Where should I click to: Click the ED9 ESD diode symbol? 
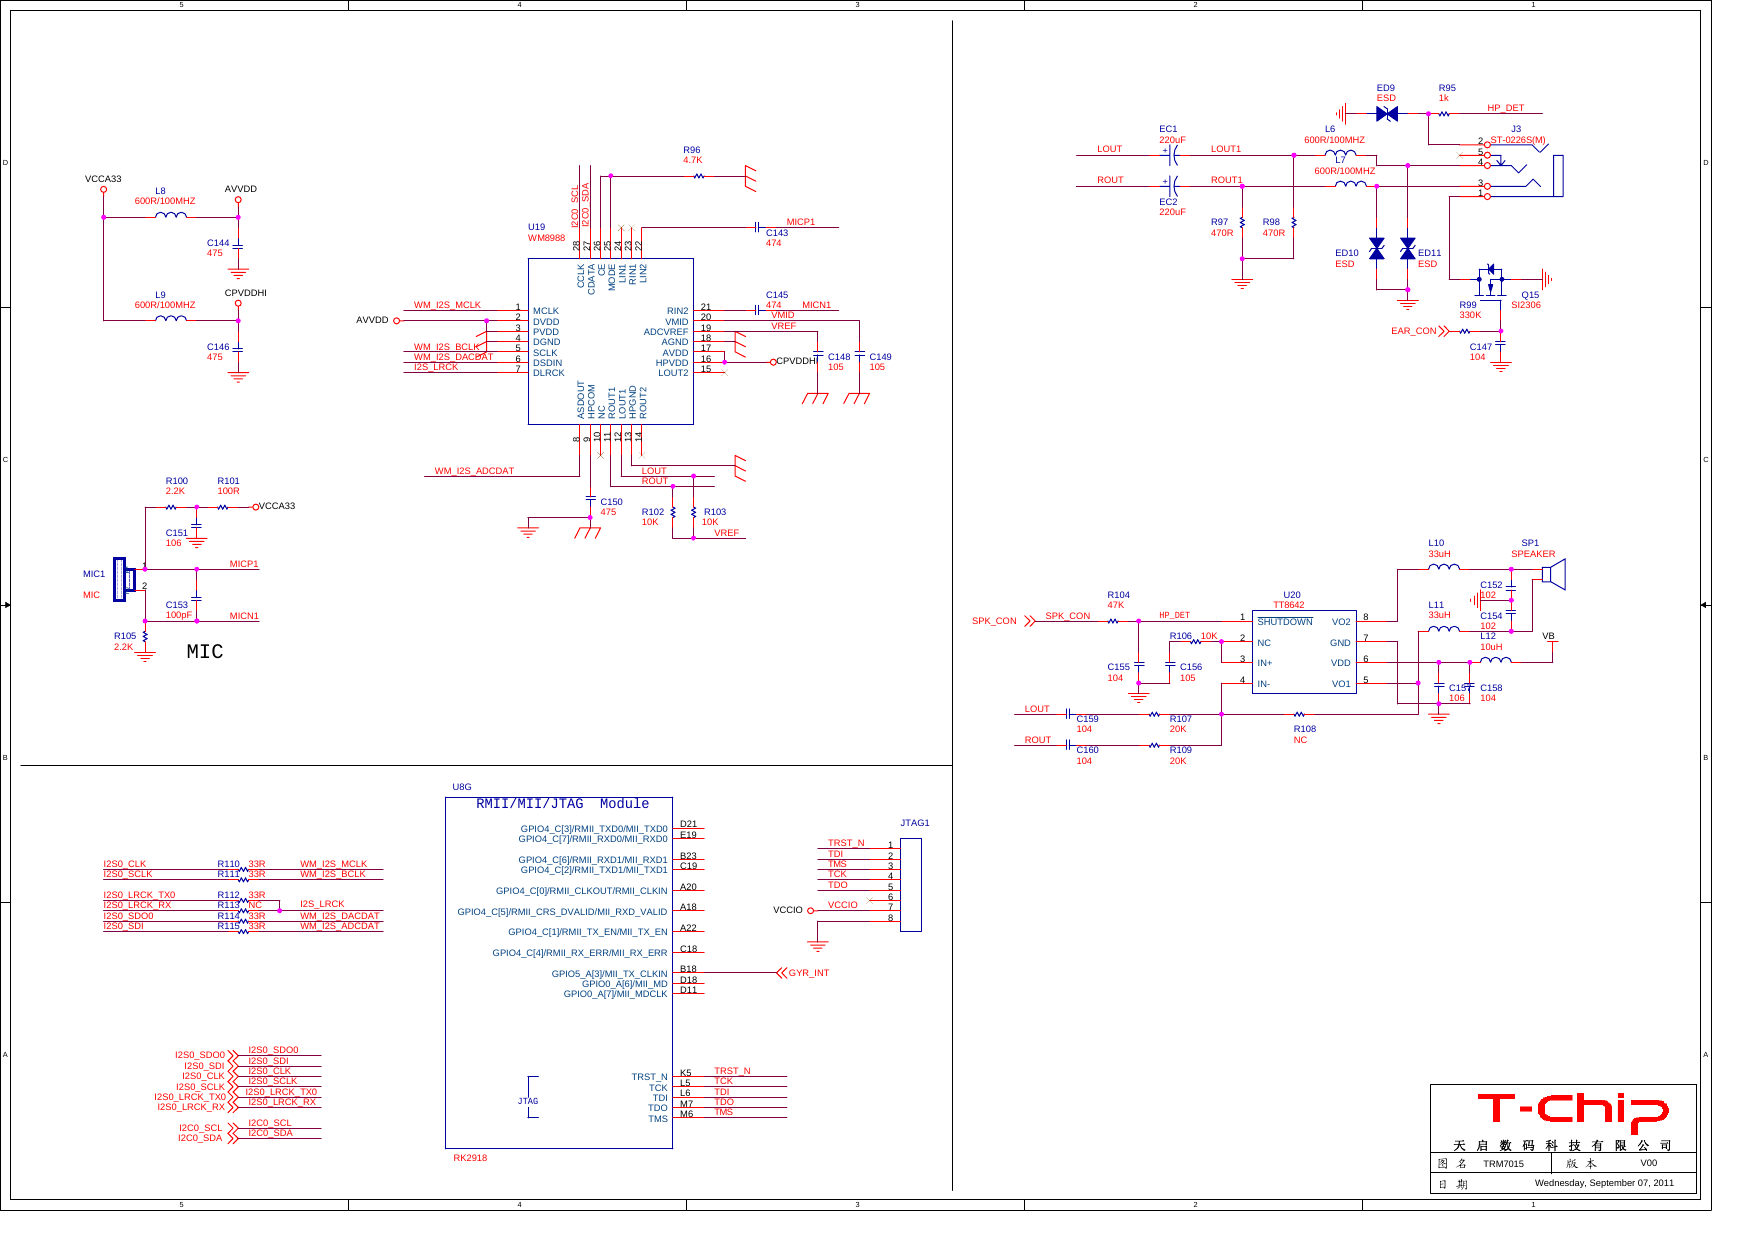tap(1388, 113)
